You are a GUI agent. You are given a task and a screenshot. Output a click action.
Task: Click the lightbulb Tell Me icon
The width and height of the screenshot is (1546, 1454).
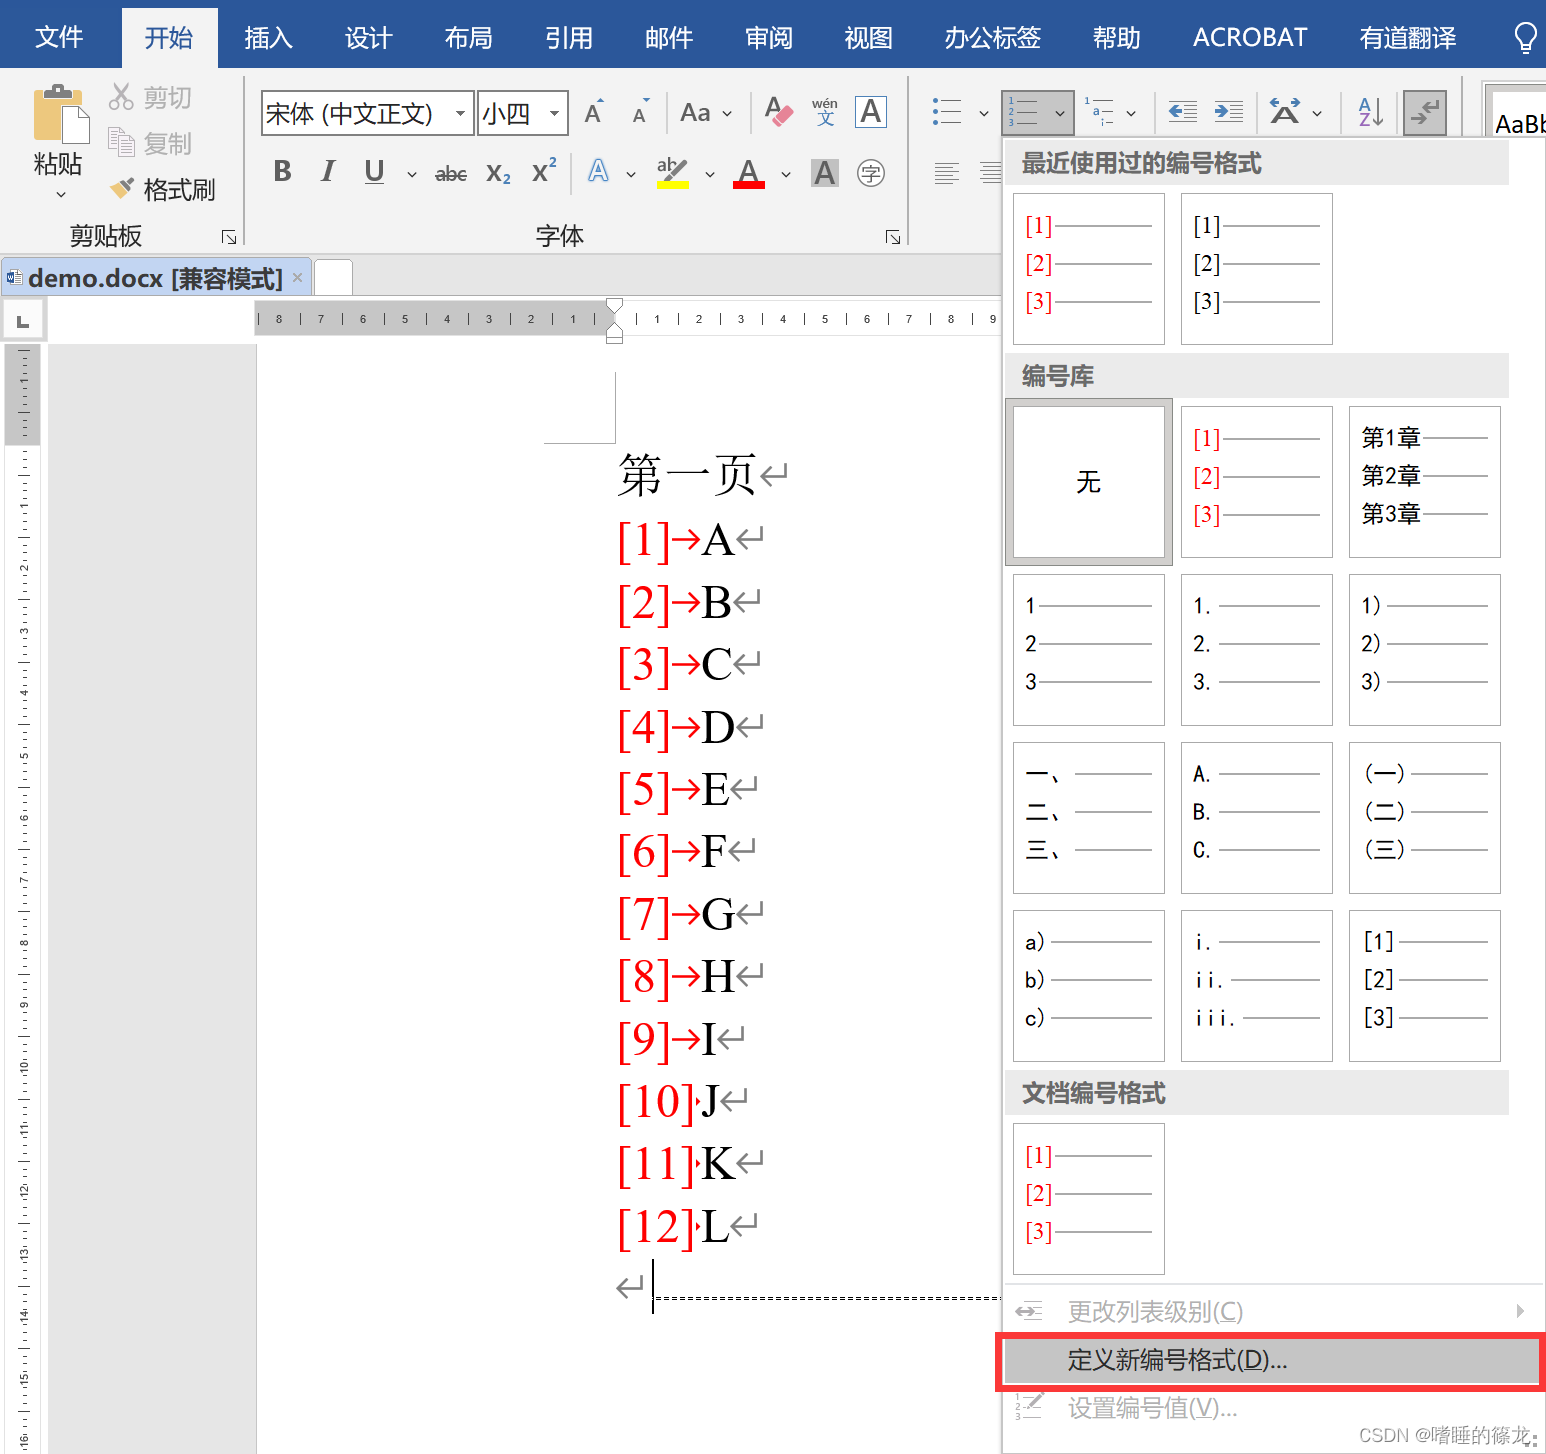[1525, 38]
